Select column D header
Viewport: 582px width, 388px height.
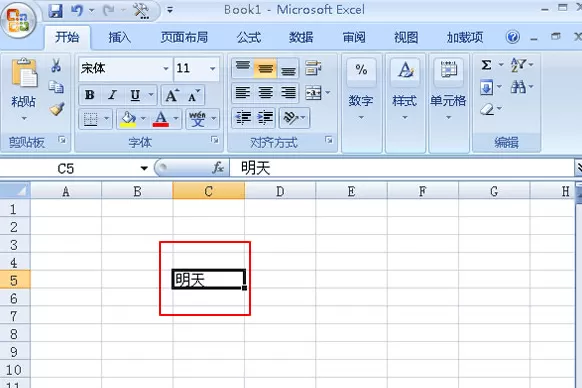[280, 191]
